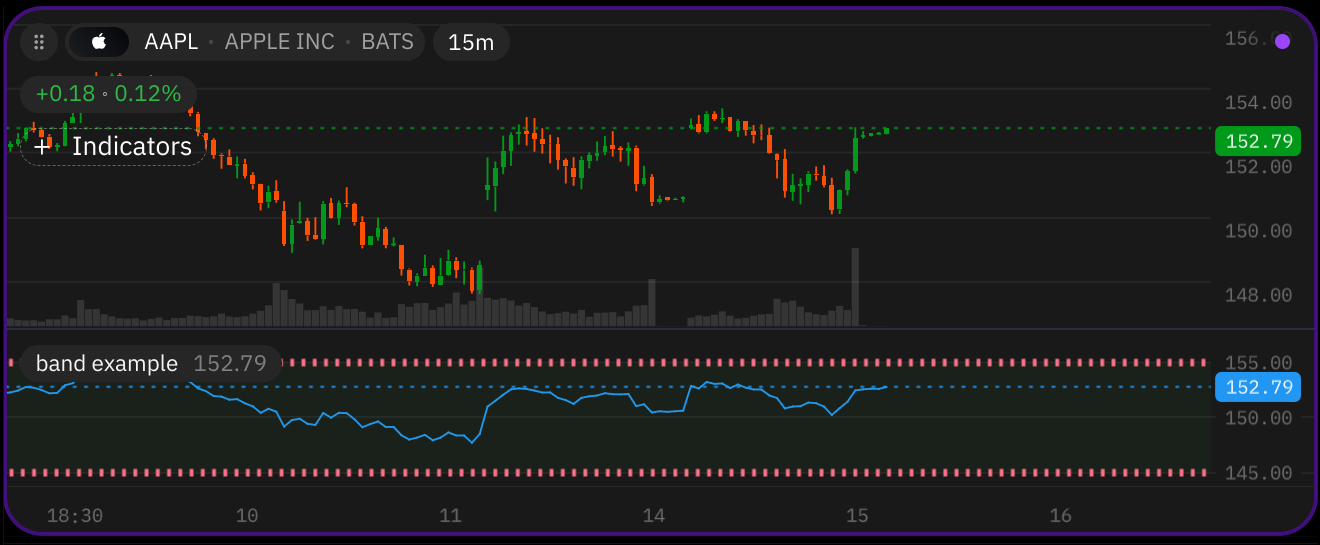Click the 152.00 price axis label
This screenshot has height=545, width=1320.
pyautogui.click(x=1258, y=167)
